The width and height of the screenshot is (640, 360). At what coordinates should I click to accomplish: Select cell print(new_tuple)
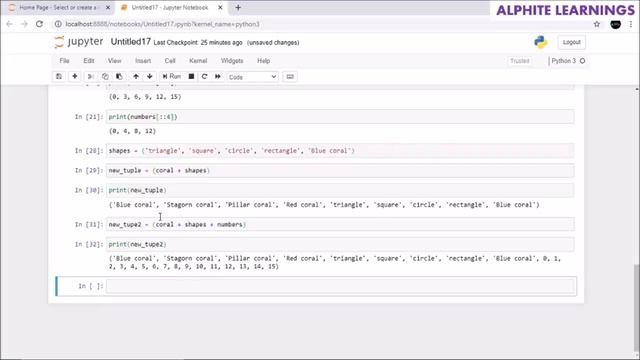(x=340, y=190)
